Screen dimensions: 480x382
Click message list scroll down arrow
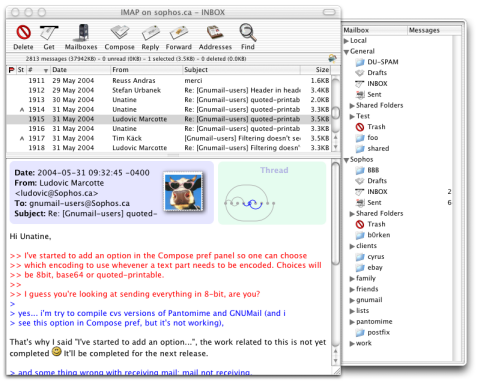(x=336, y=147)
